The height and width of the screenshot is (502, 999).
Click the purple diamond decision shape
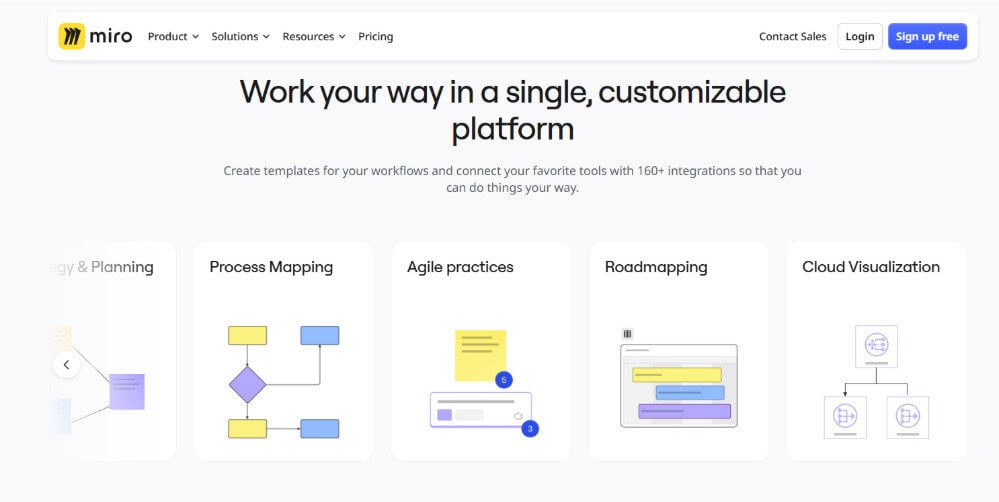coord(247,384)
